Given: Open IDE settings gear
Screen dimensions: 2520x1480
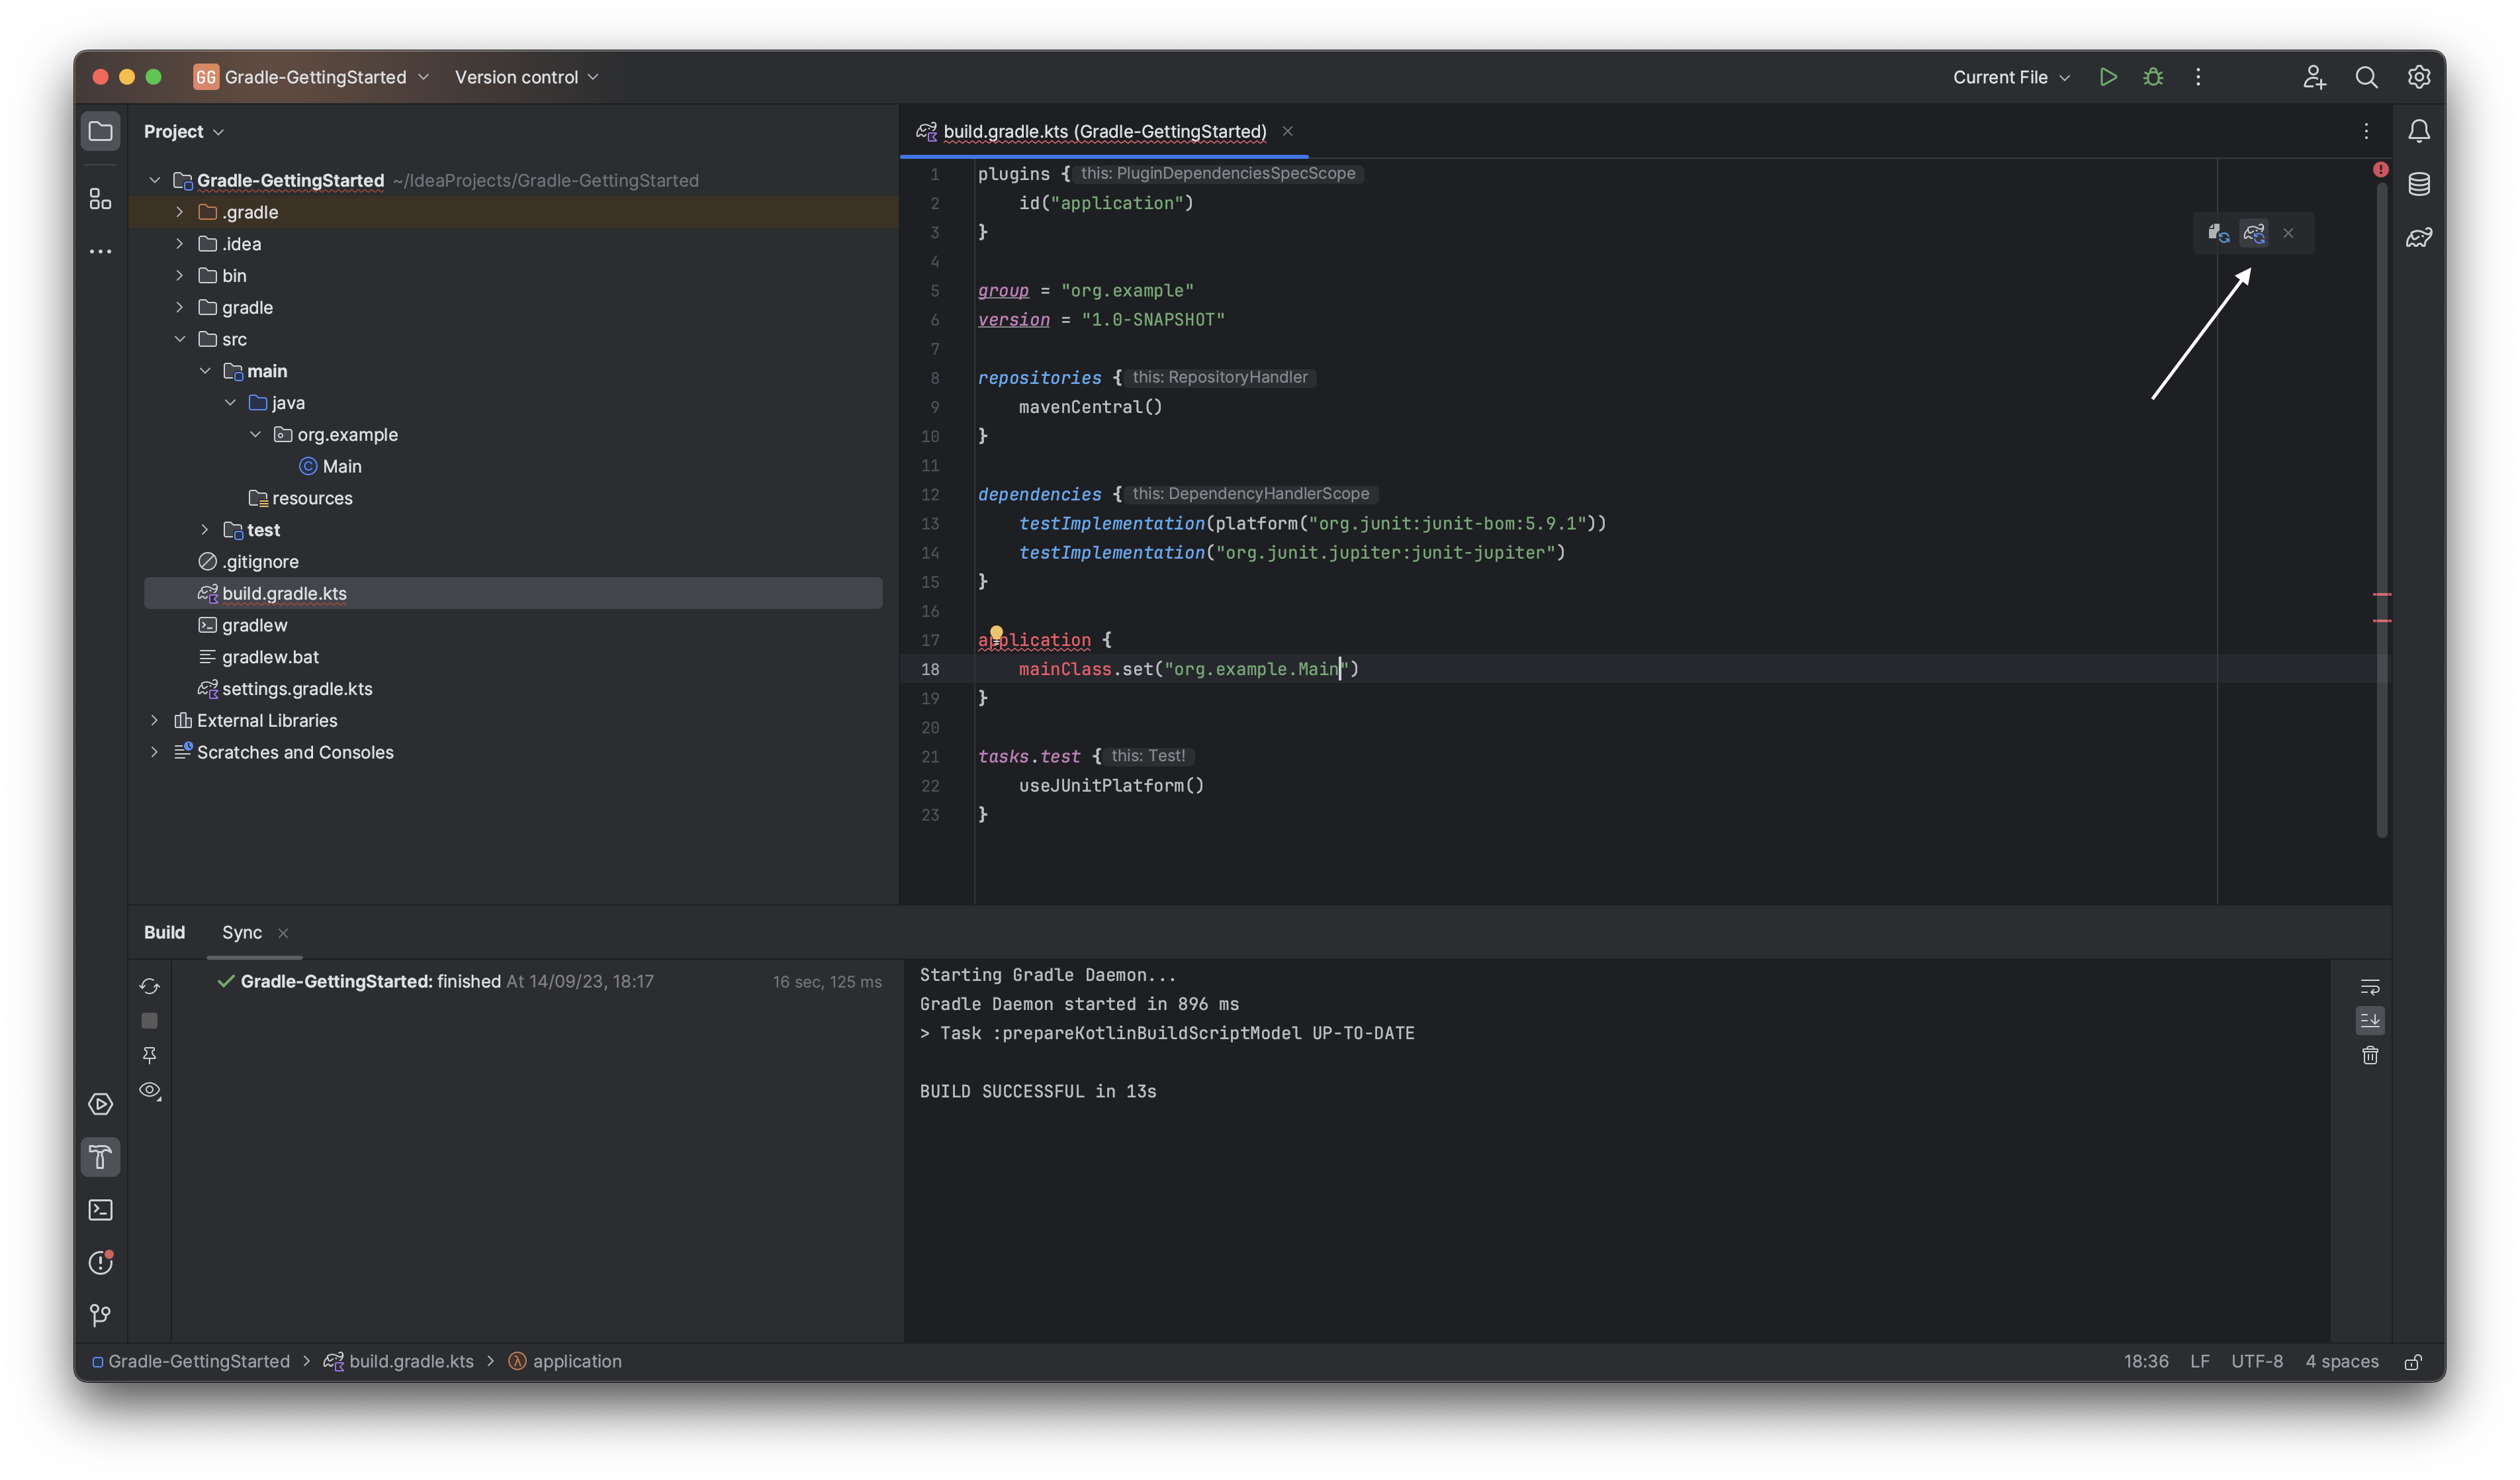Looking at the screenshot, I should [2418, 77].
